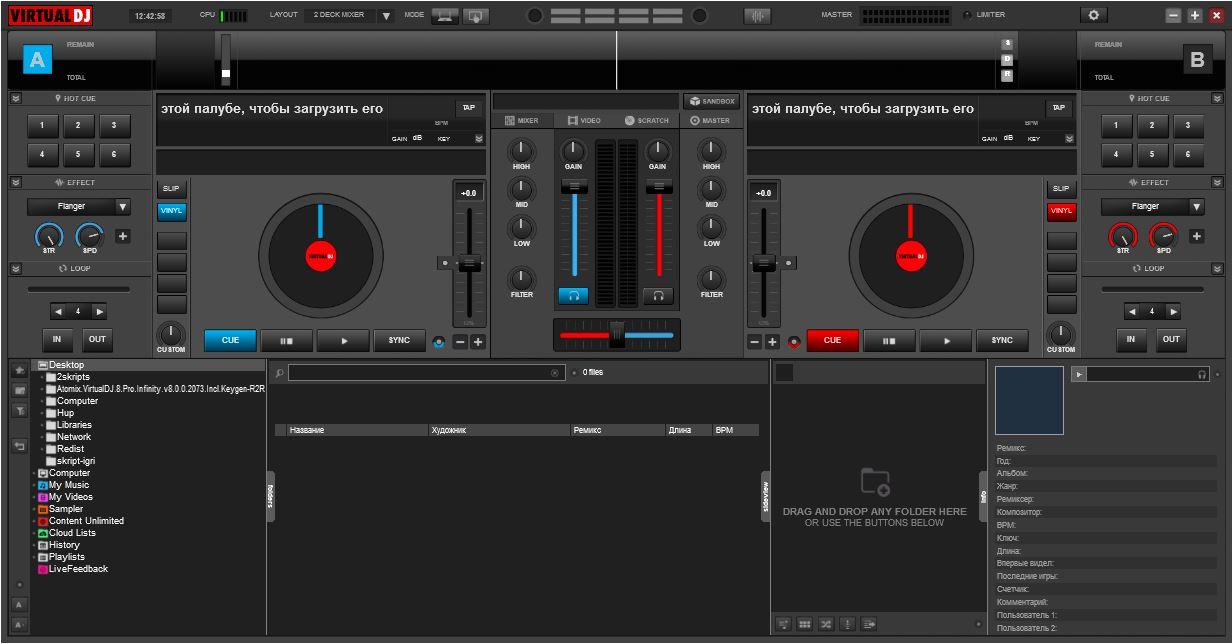This screenshot has height=644, width=1232.
Task: Collapse deck B HOT CUE section chevron
Action: tap(1217, 98)
